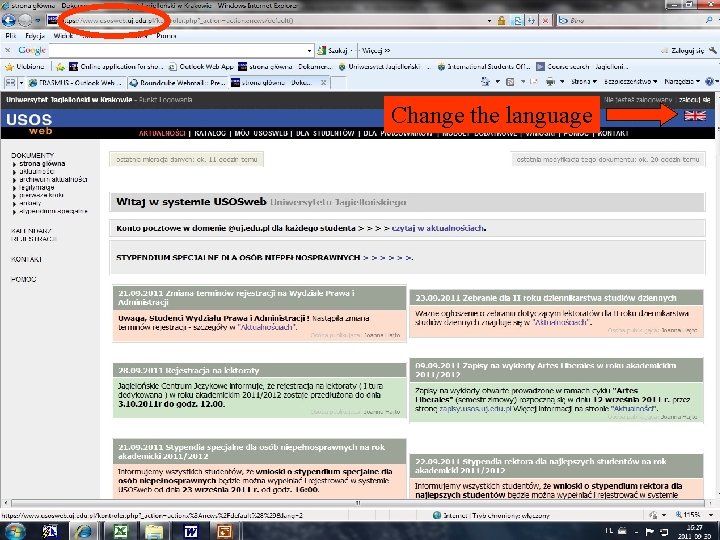Open Word from the taskbar
The width and height of the screenshot is (720, 540).
point(191,531)
